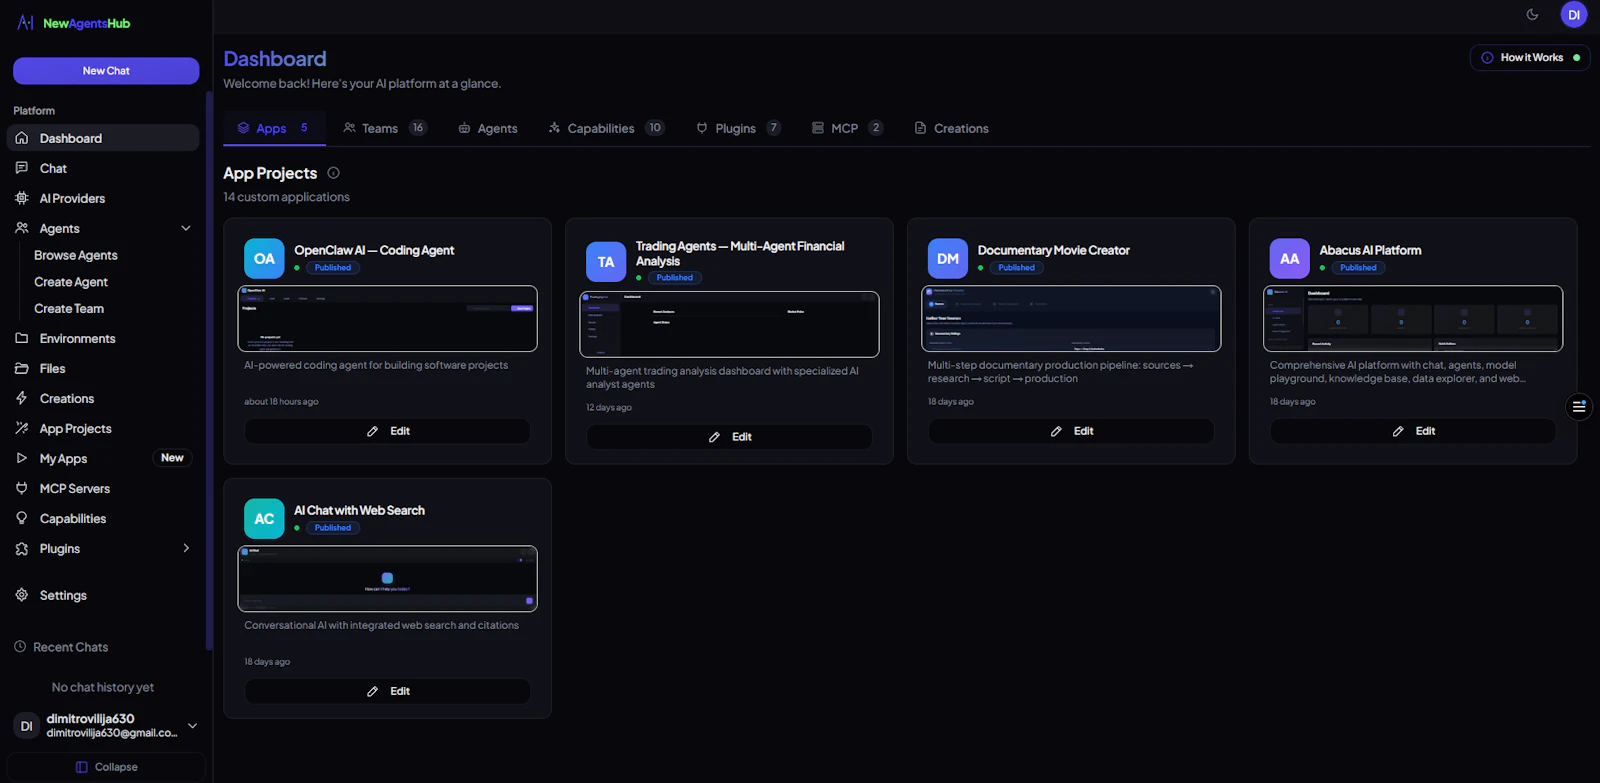
Task: Click the Trading Agents card title
Action: [x=740, y=253]
